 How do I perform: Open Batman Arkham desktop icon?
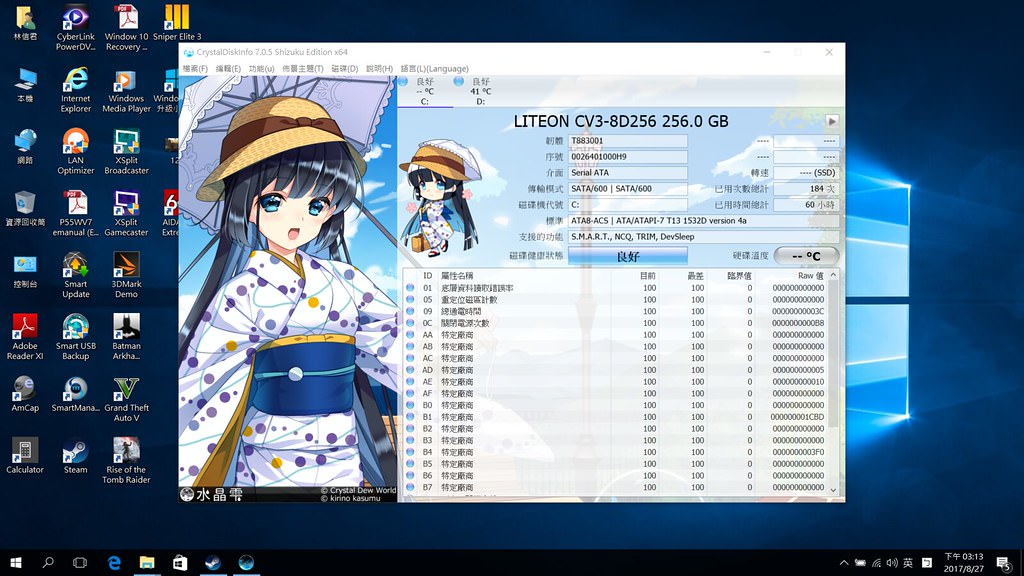(126, 337)
